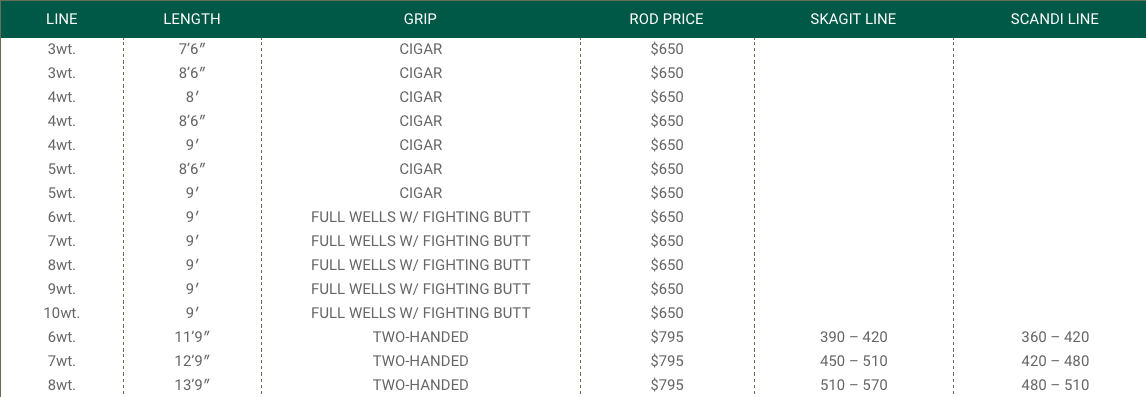Click the 7'6" length cell
This screenshot has height=397, width=1146.
[192, 49]
